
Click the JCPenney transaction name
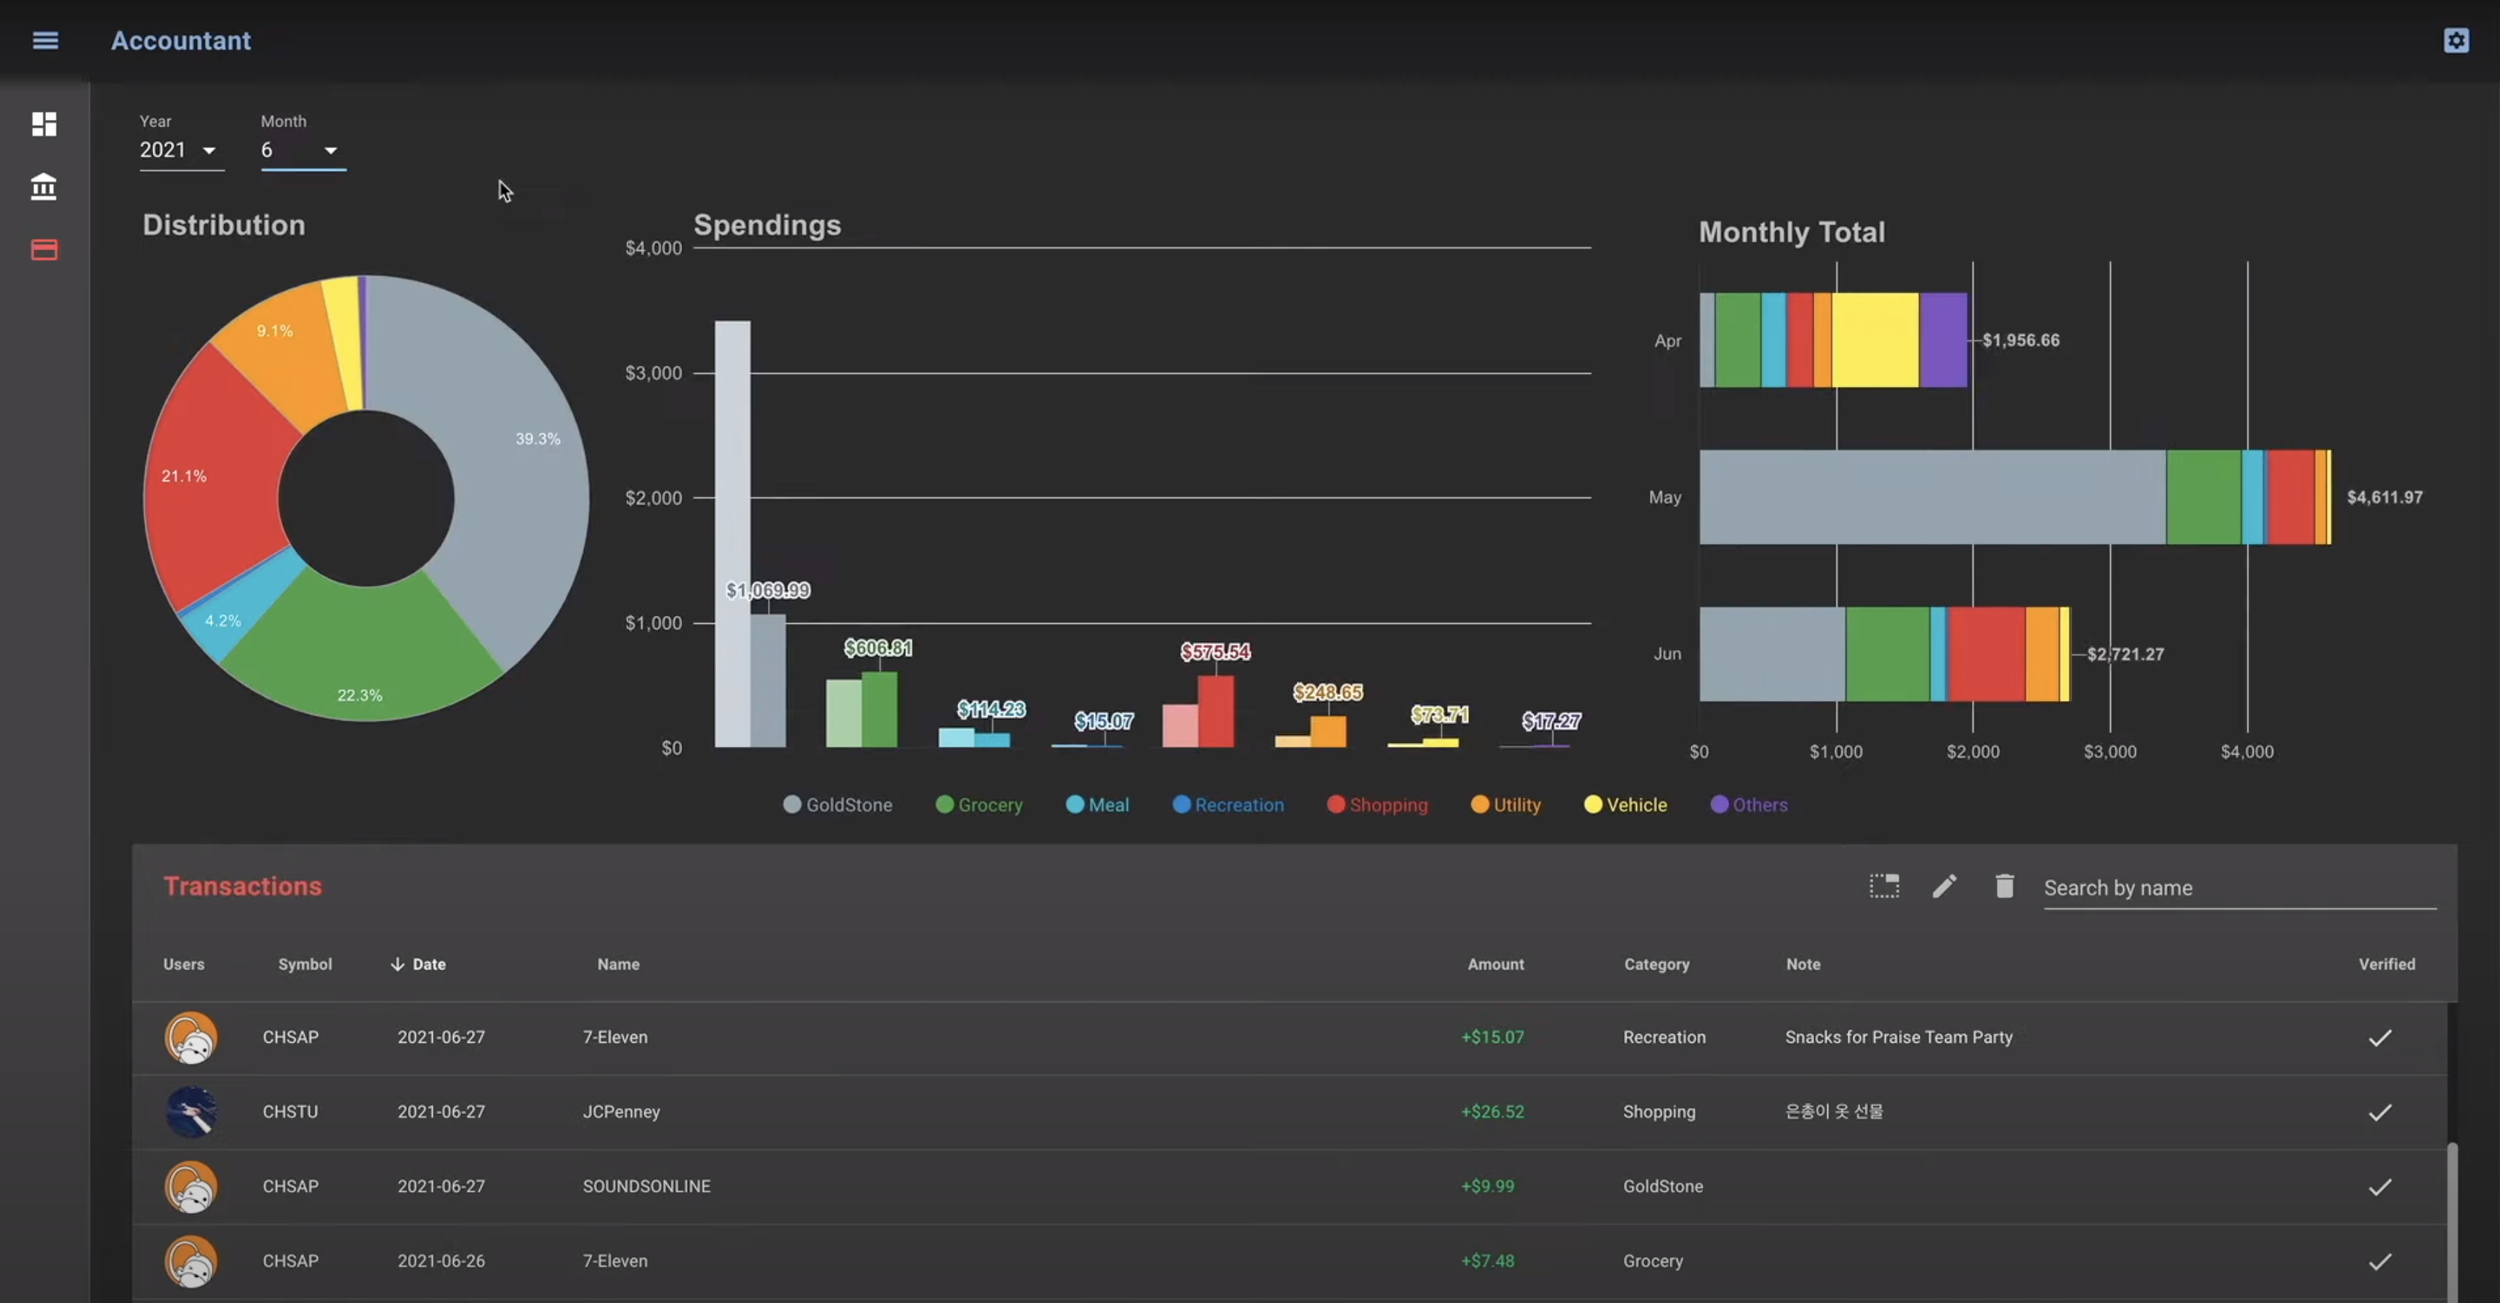621,1112
